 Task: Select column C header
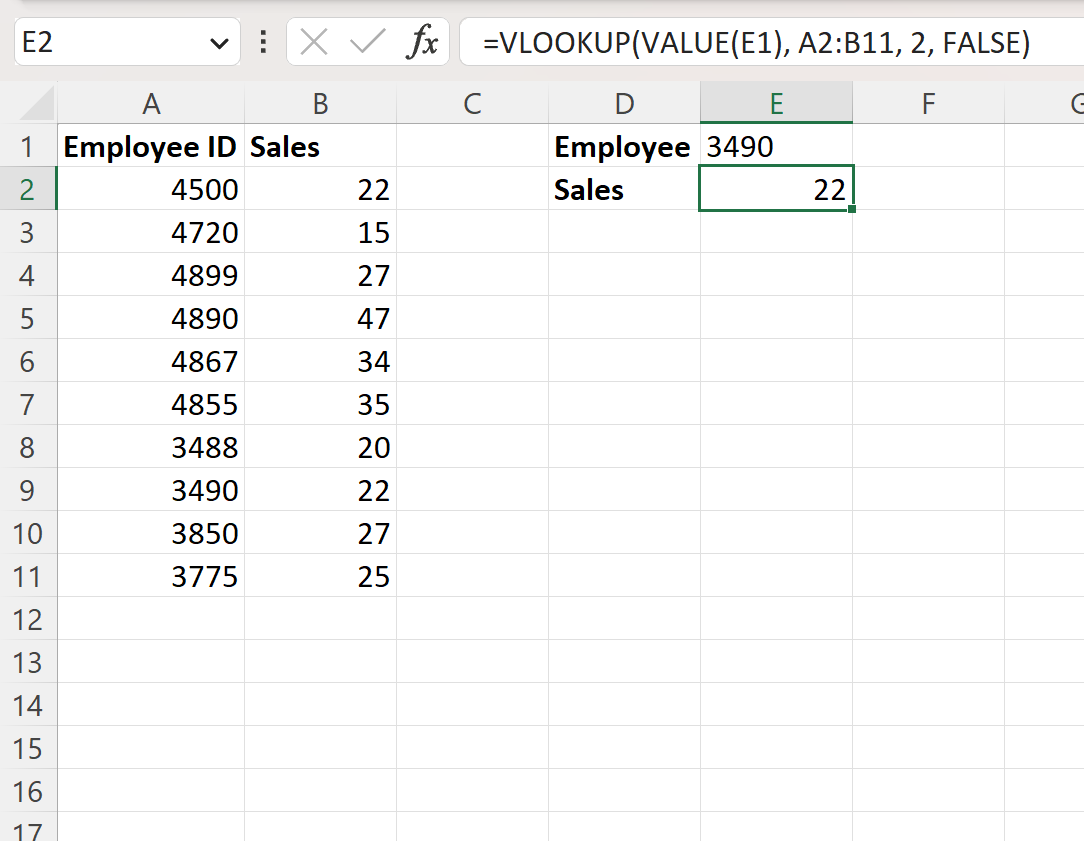pyautogui.click(x=472, y=104)
